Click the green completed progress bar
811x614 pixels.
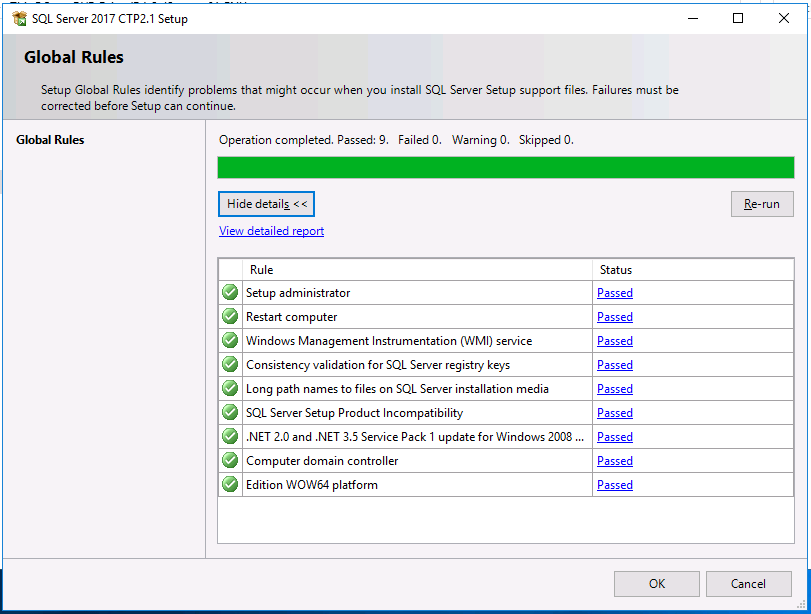tap(506, 168)
